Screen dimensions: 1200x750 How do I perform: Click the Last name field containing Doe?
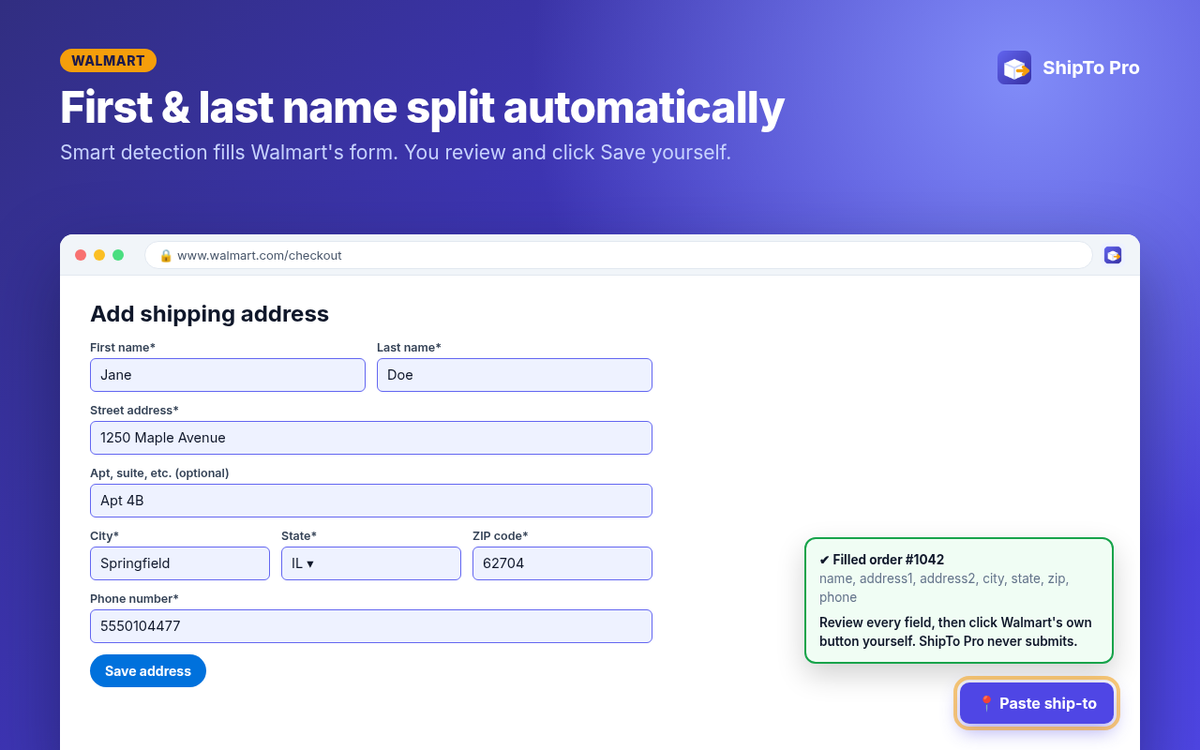[x=514, y=375]
